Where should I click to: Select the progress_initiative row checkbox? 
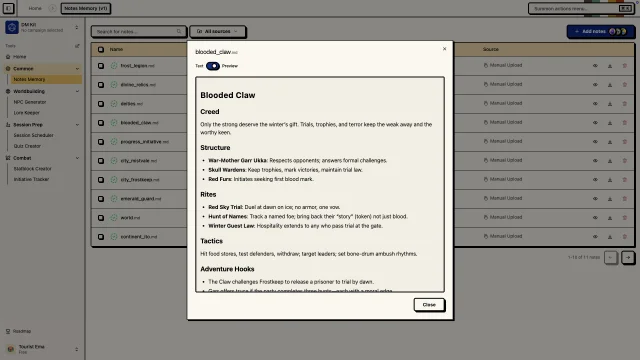pos(101,142)
